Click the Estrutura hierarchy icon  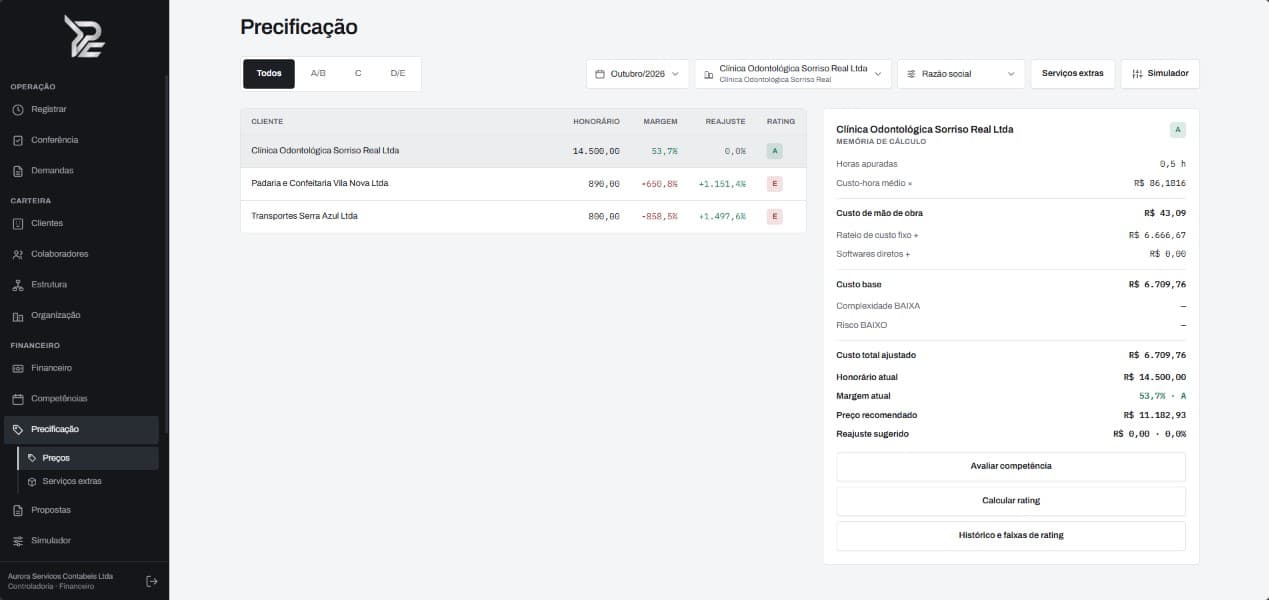[18, 285]
